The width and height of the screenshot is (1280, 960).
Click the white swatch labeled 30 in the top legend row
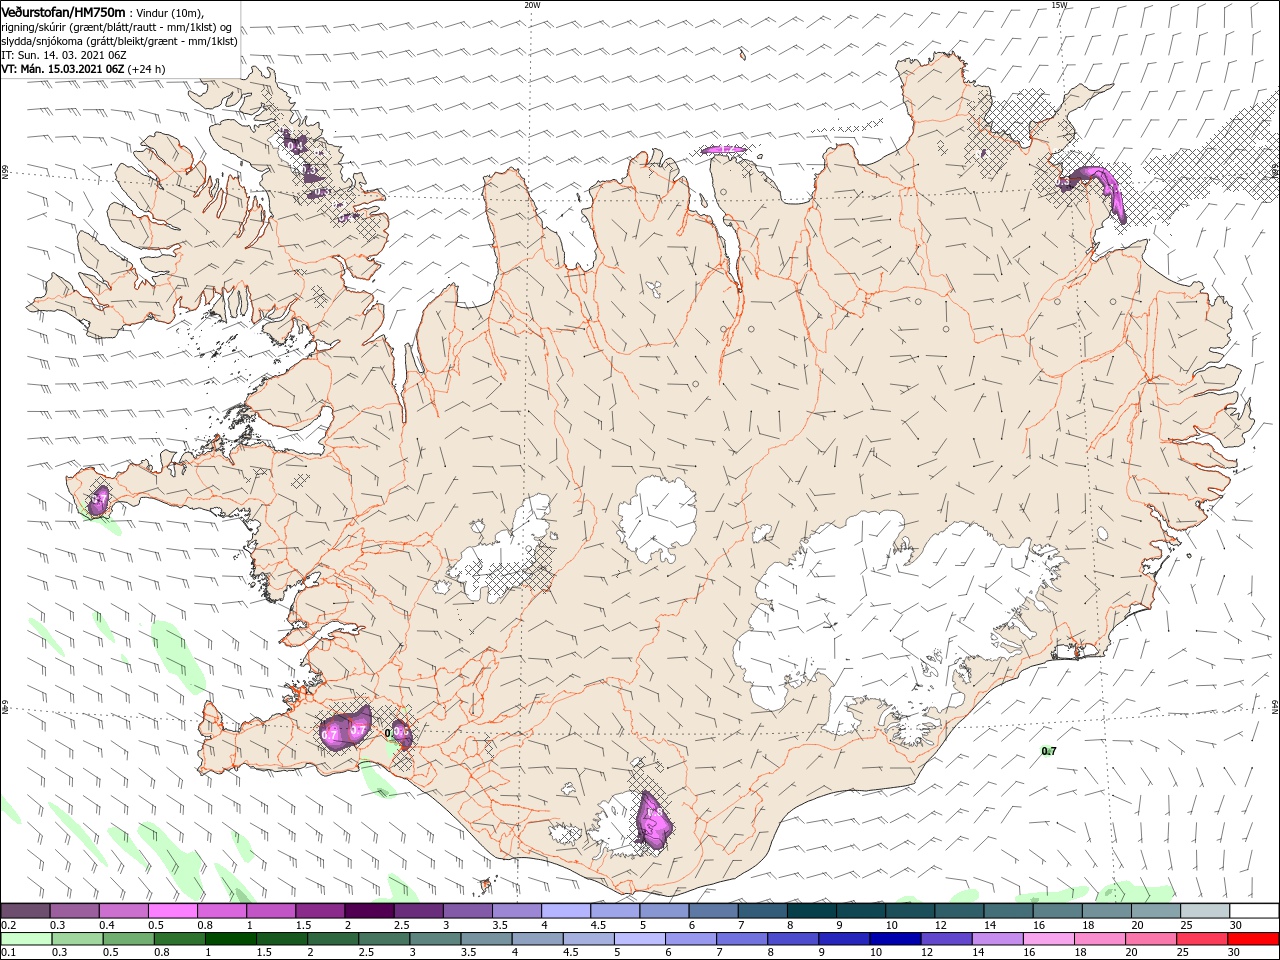(x=1254, y=911)
